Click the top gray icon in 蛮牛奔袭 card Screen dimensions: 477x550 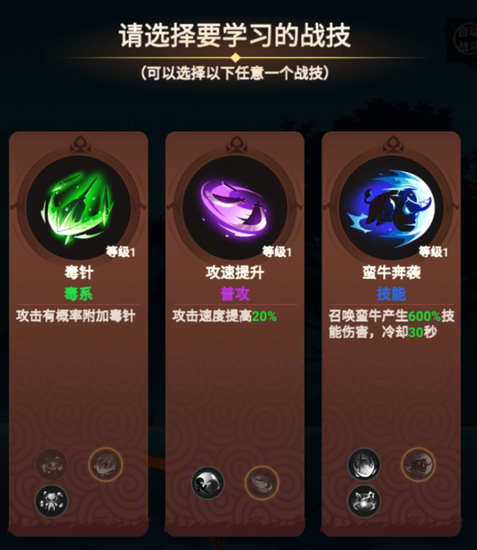(364, 464)
